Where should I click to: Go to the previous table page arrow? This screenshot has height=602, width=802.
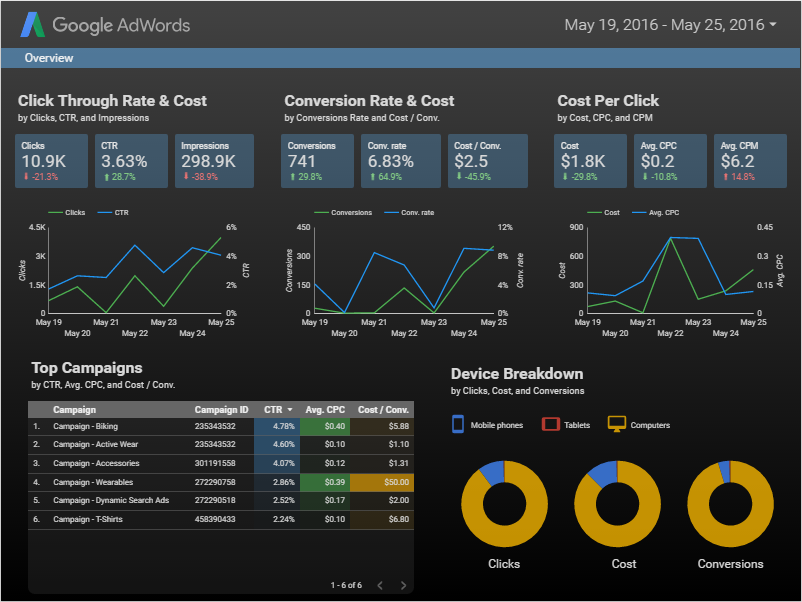coord(380,585)
